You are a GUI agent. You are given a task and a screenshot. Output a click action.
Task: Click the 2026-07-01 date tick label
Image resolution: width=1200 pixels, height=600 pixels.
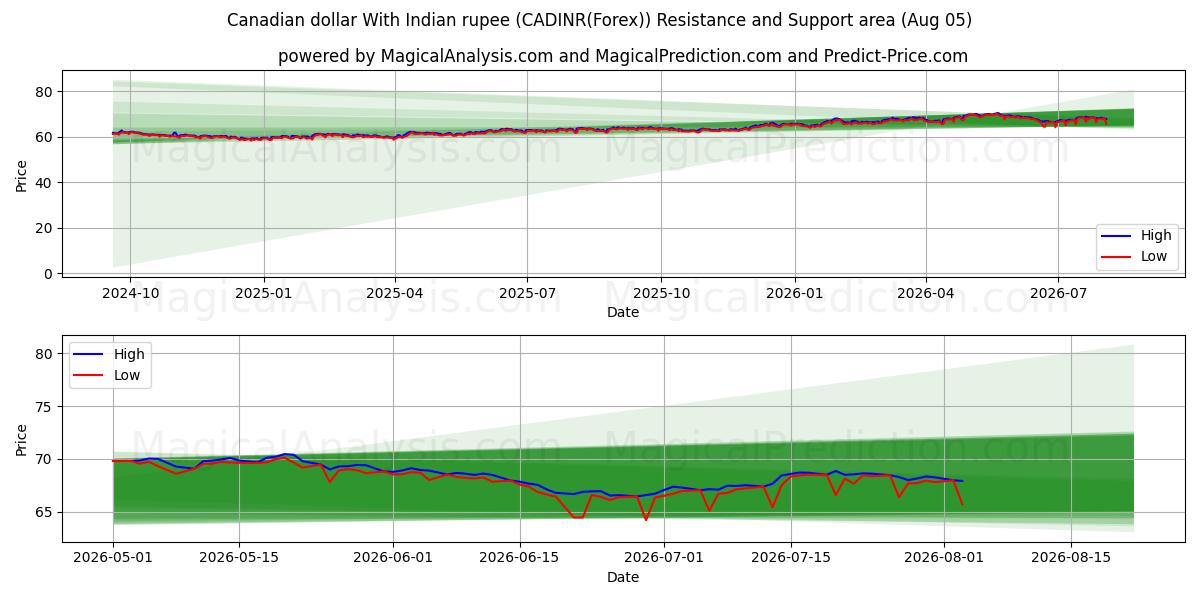click(664, 558)
